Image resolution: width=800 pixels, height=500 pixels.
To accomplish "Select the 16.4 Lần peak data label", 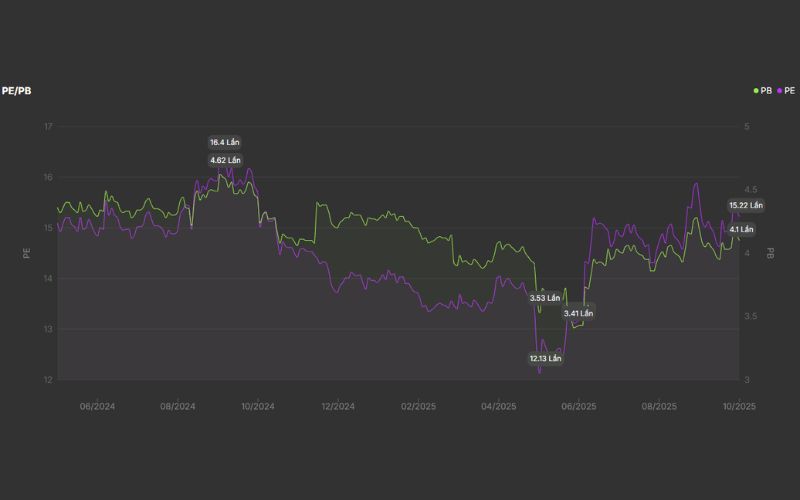I will click(x=225, y=142).
